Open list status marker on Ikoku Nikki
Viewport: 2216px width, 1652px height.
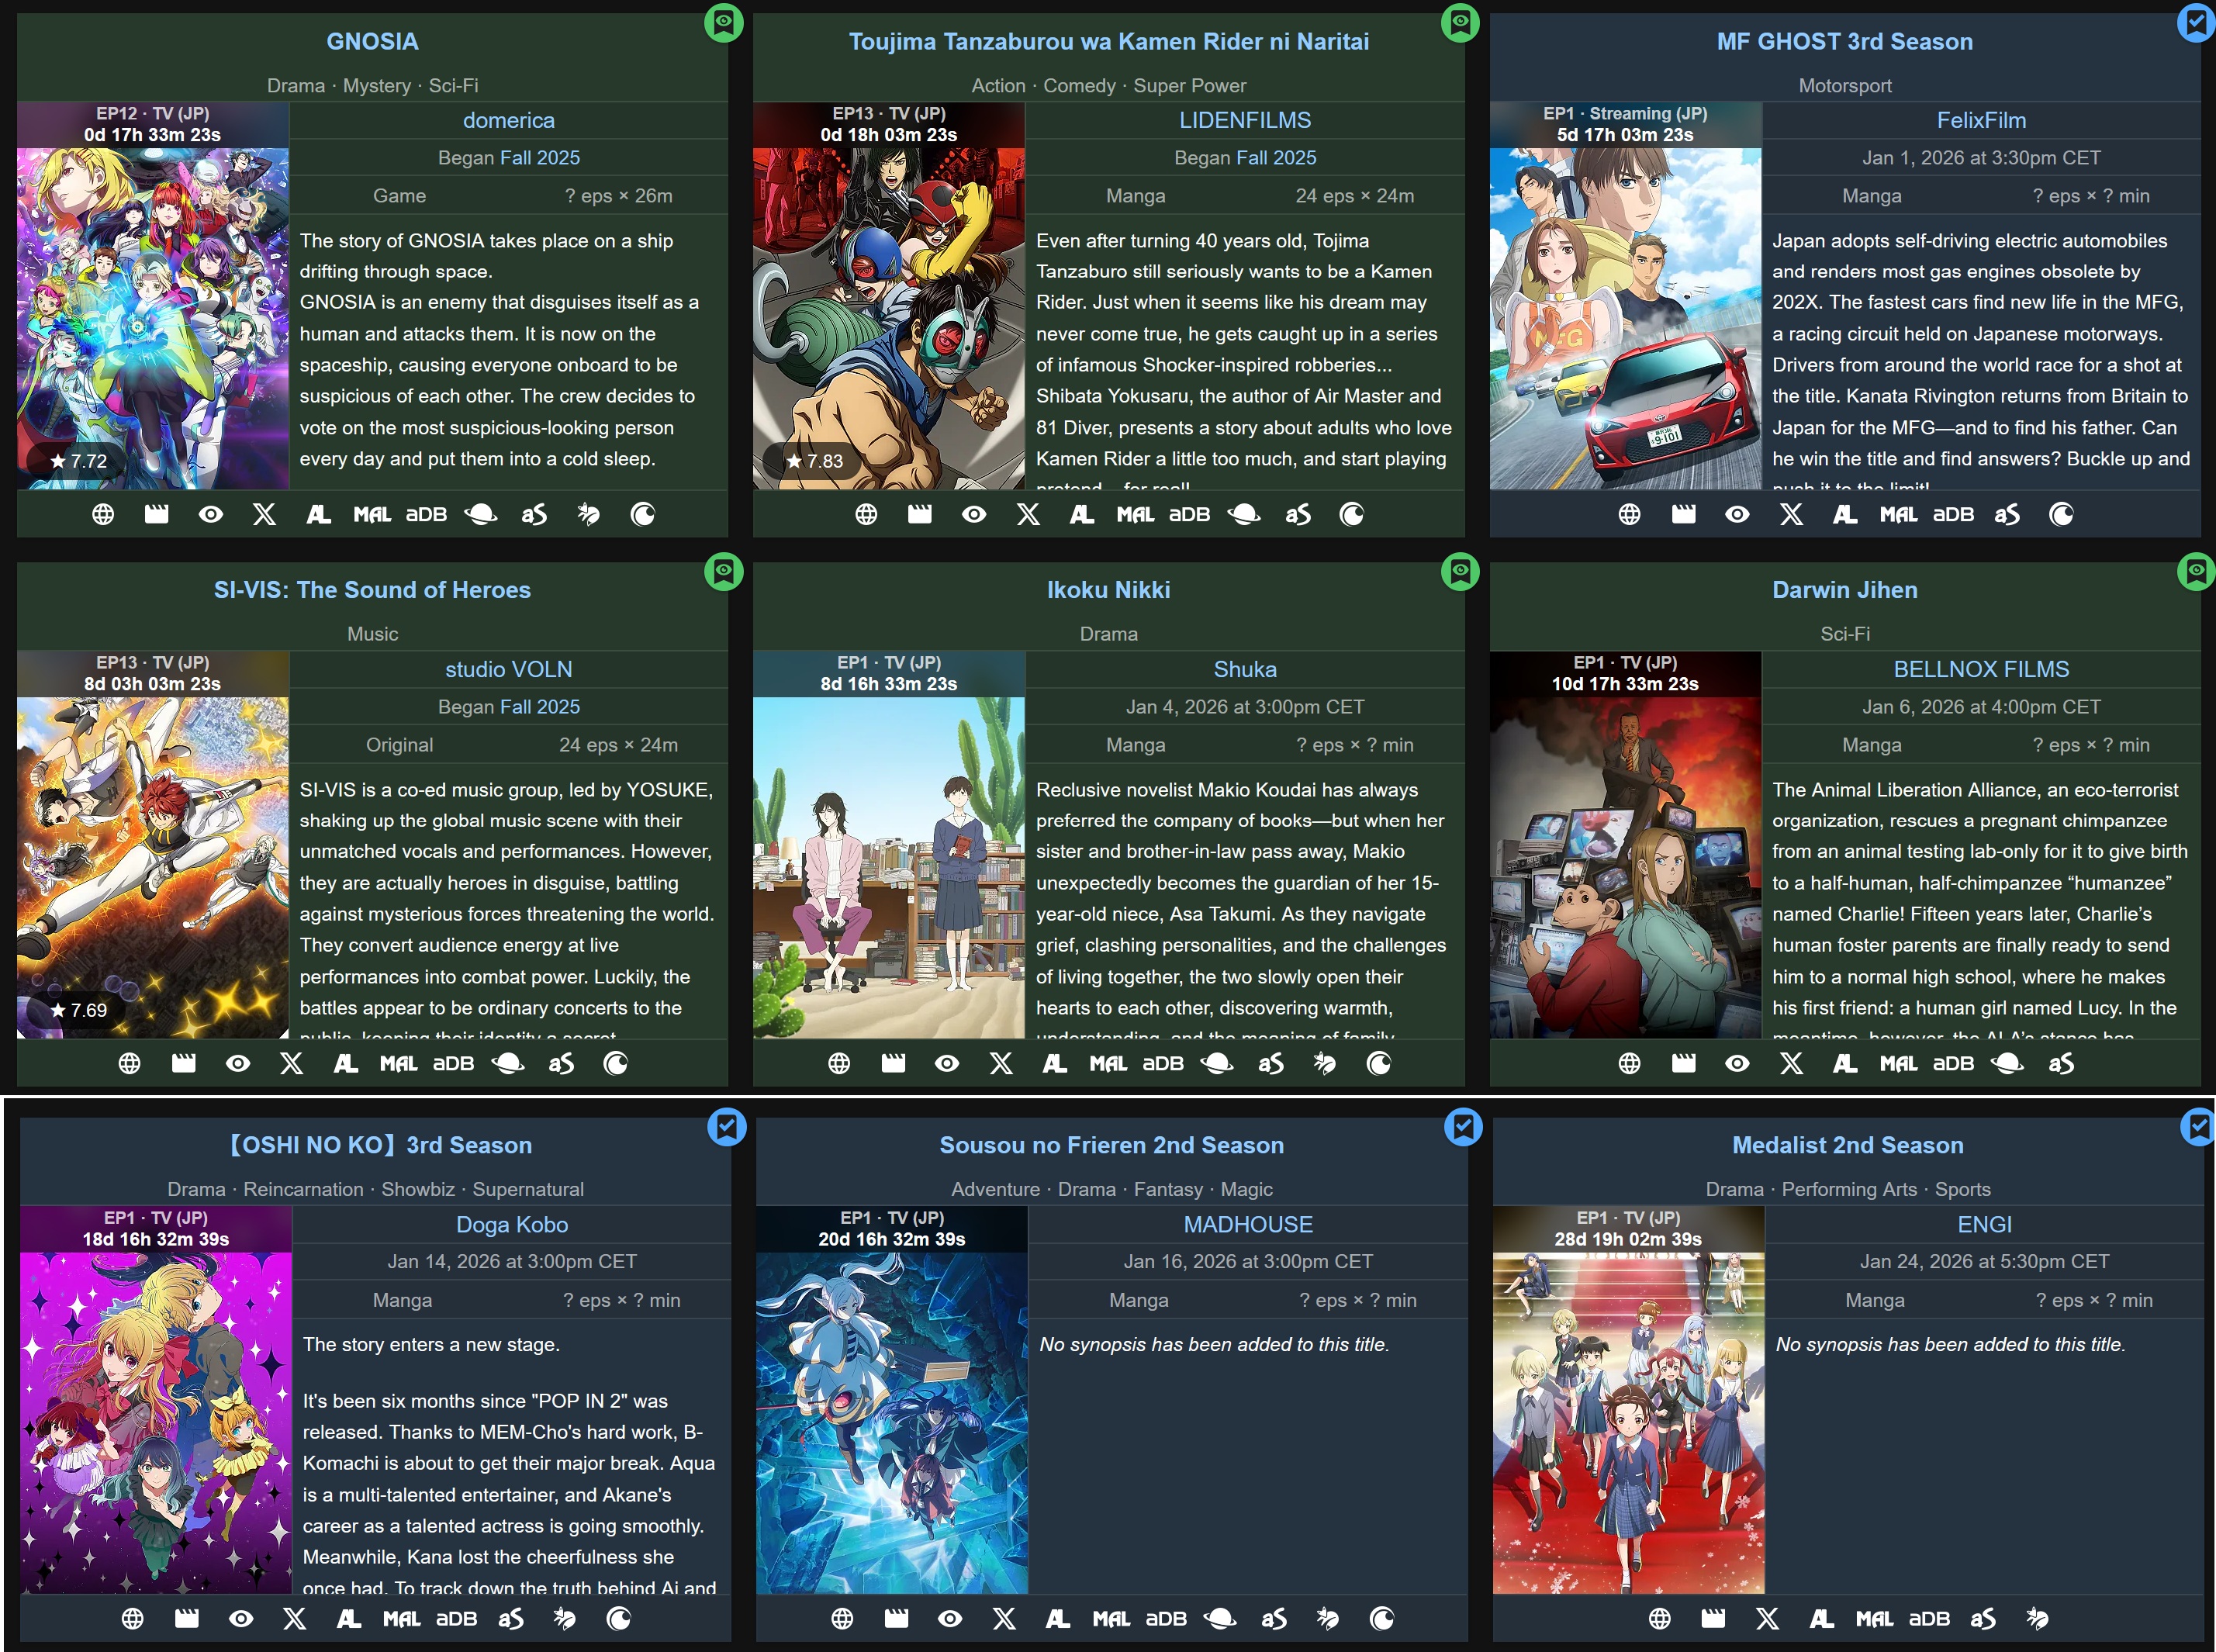pos(1460,571)
